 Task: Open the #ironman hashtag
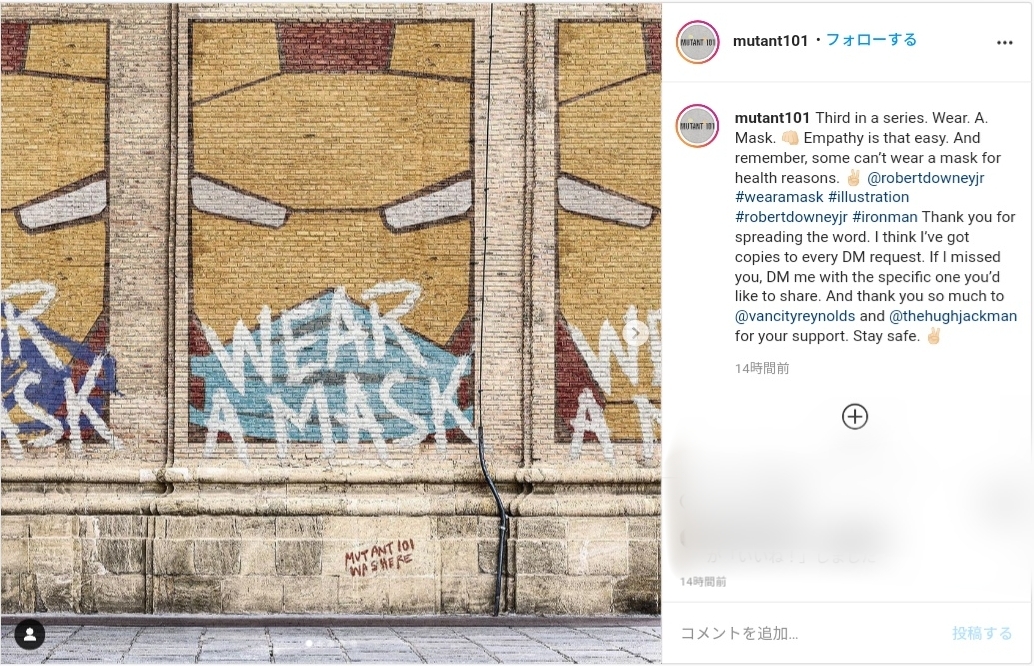(884, 217)
